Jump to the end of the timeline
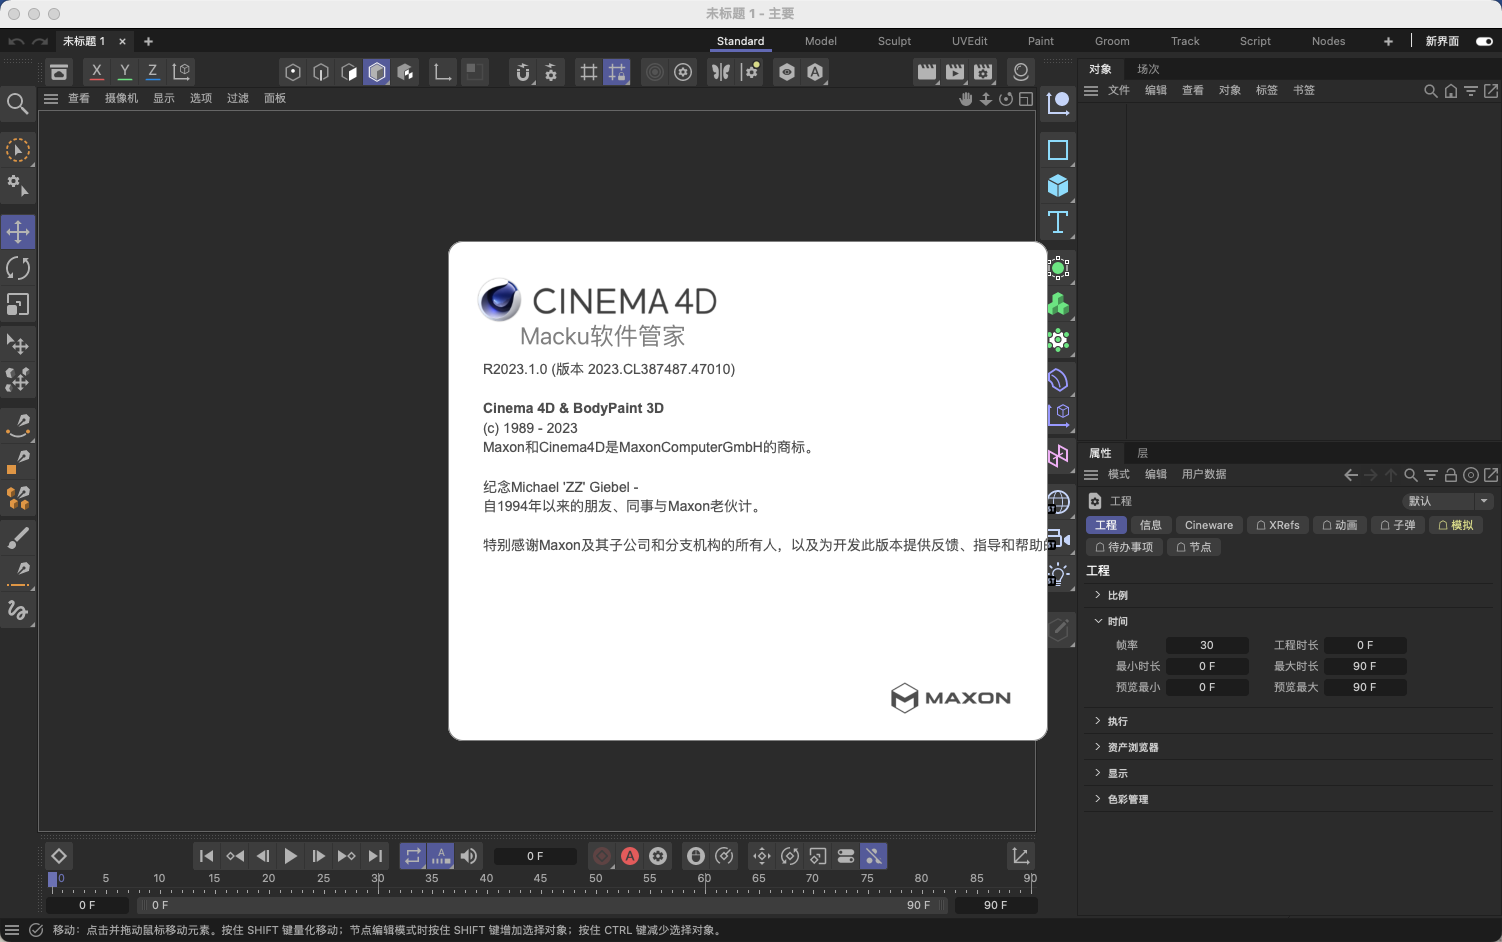The height and width of the screenshot is (942, 1502). (375, 856)
